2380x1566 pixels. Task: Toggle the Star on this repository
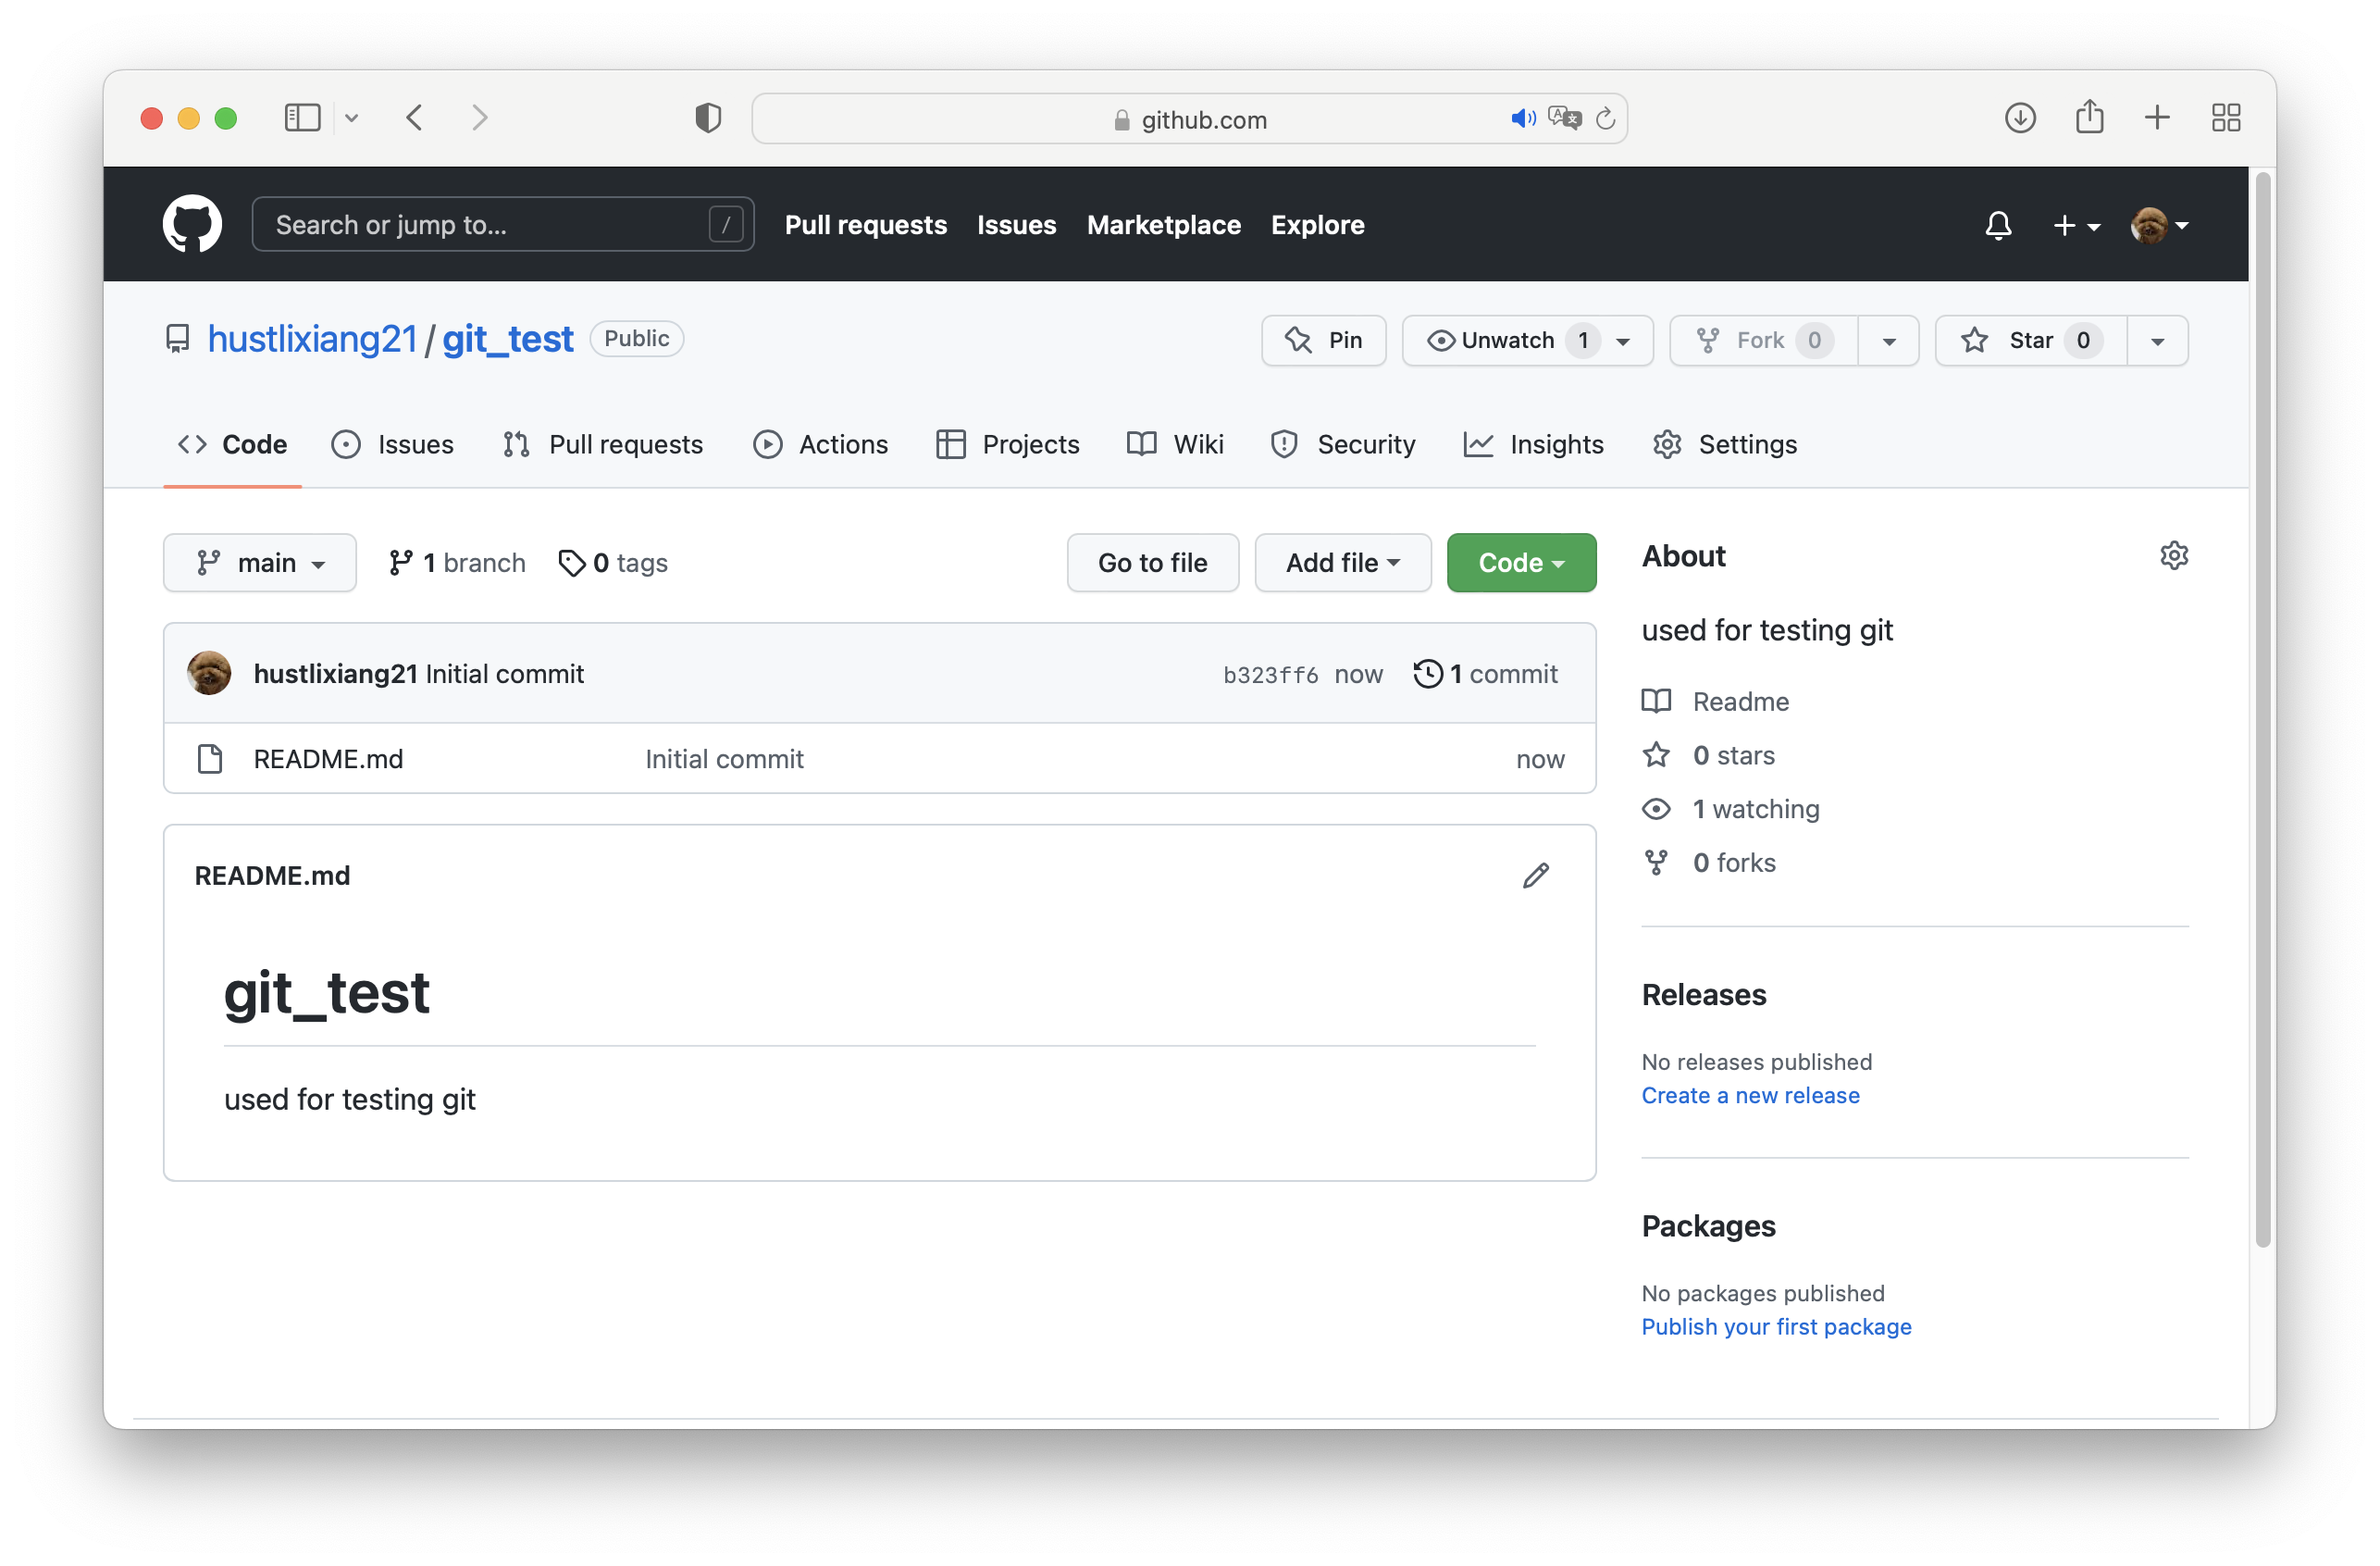[2030, 341]
